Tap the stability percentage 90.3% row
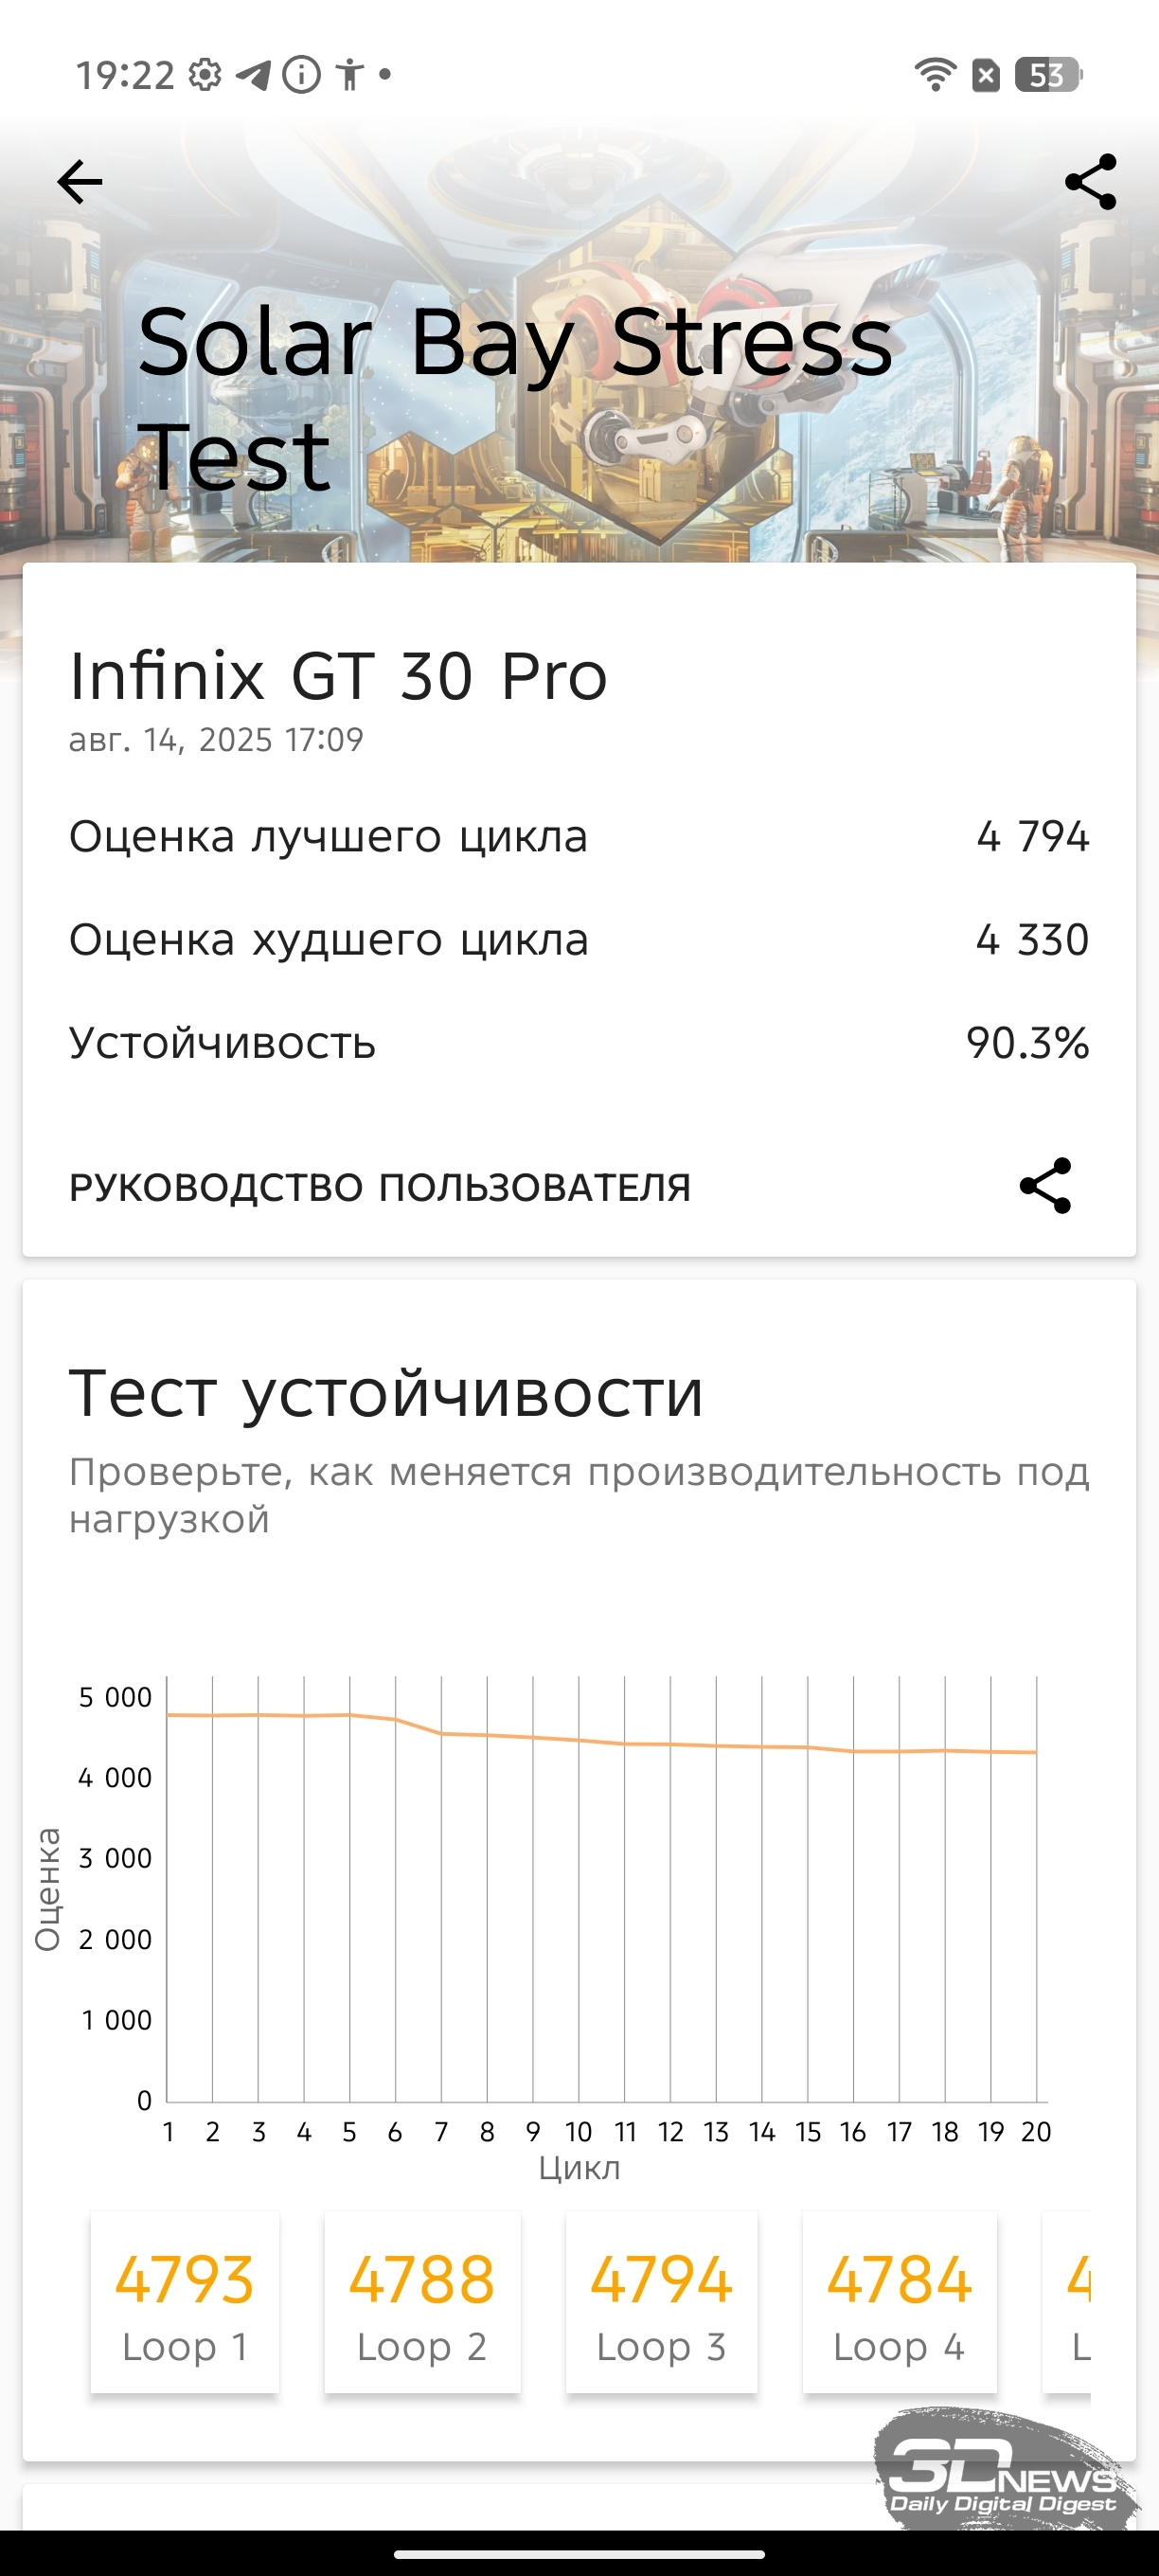Screen dimensions: 1159x2576 coord(579,1043)
